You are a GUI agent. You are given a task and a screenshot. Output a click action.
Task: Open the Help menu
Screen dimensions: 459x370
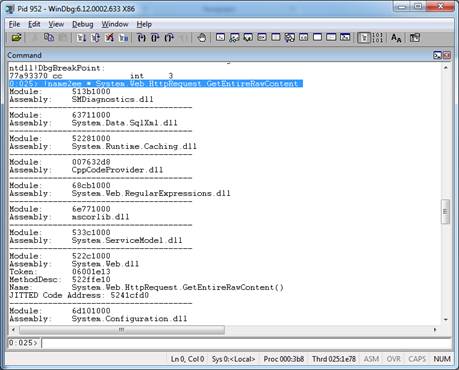tap(144, 24)
